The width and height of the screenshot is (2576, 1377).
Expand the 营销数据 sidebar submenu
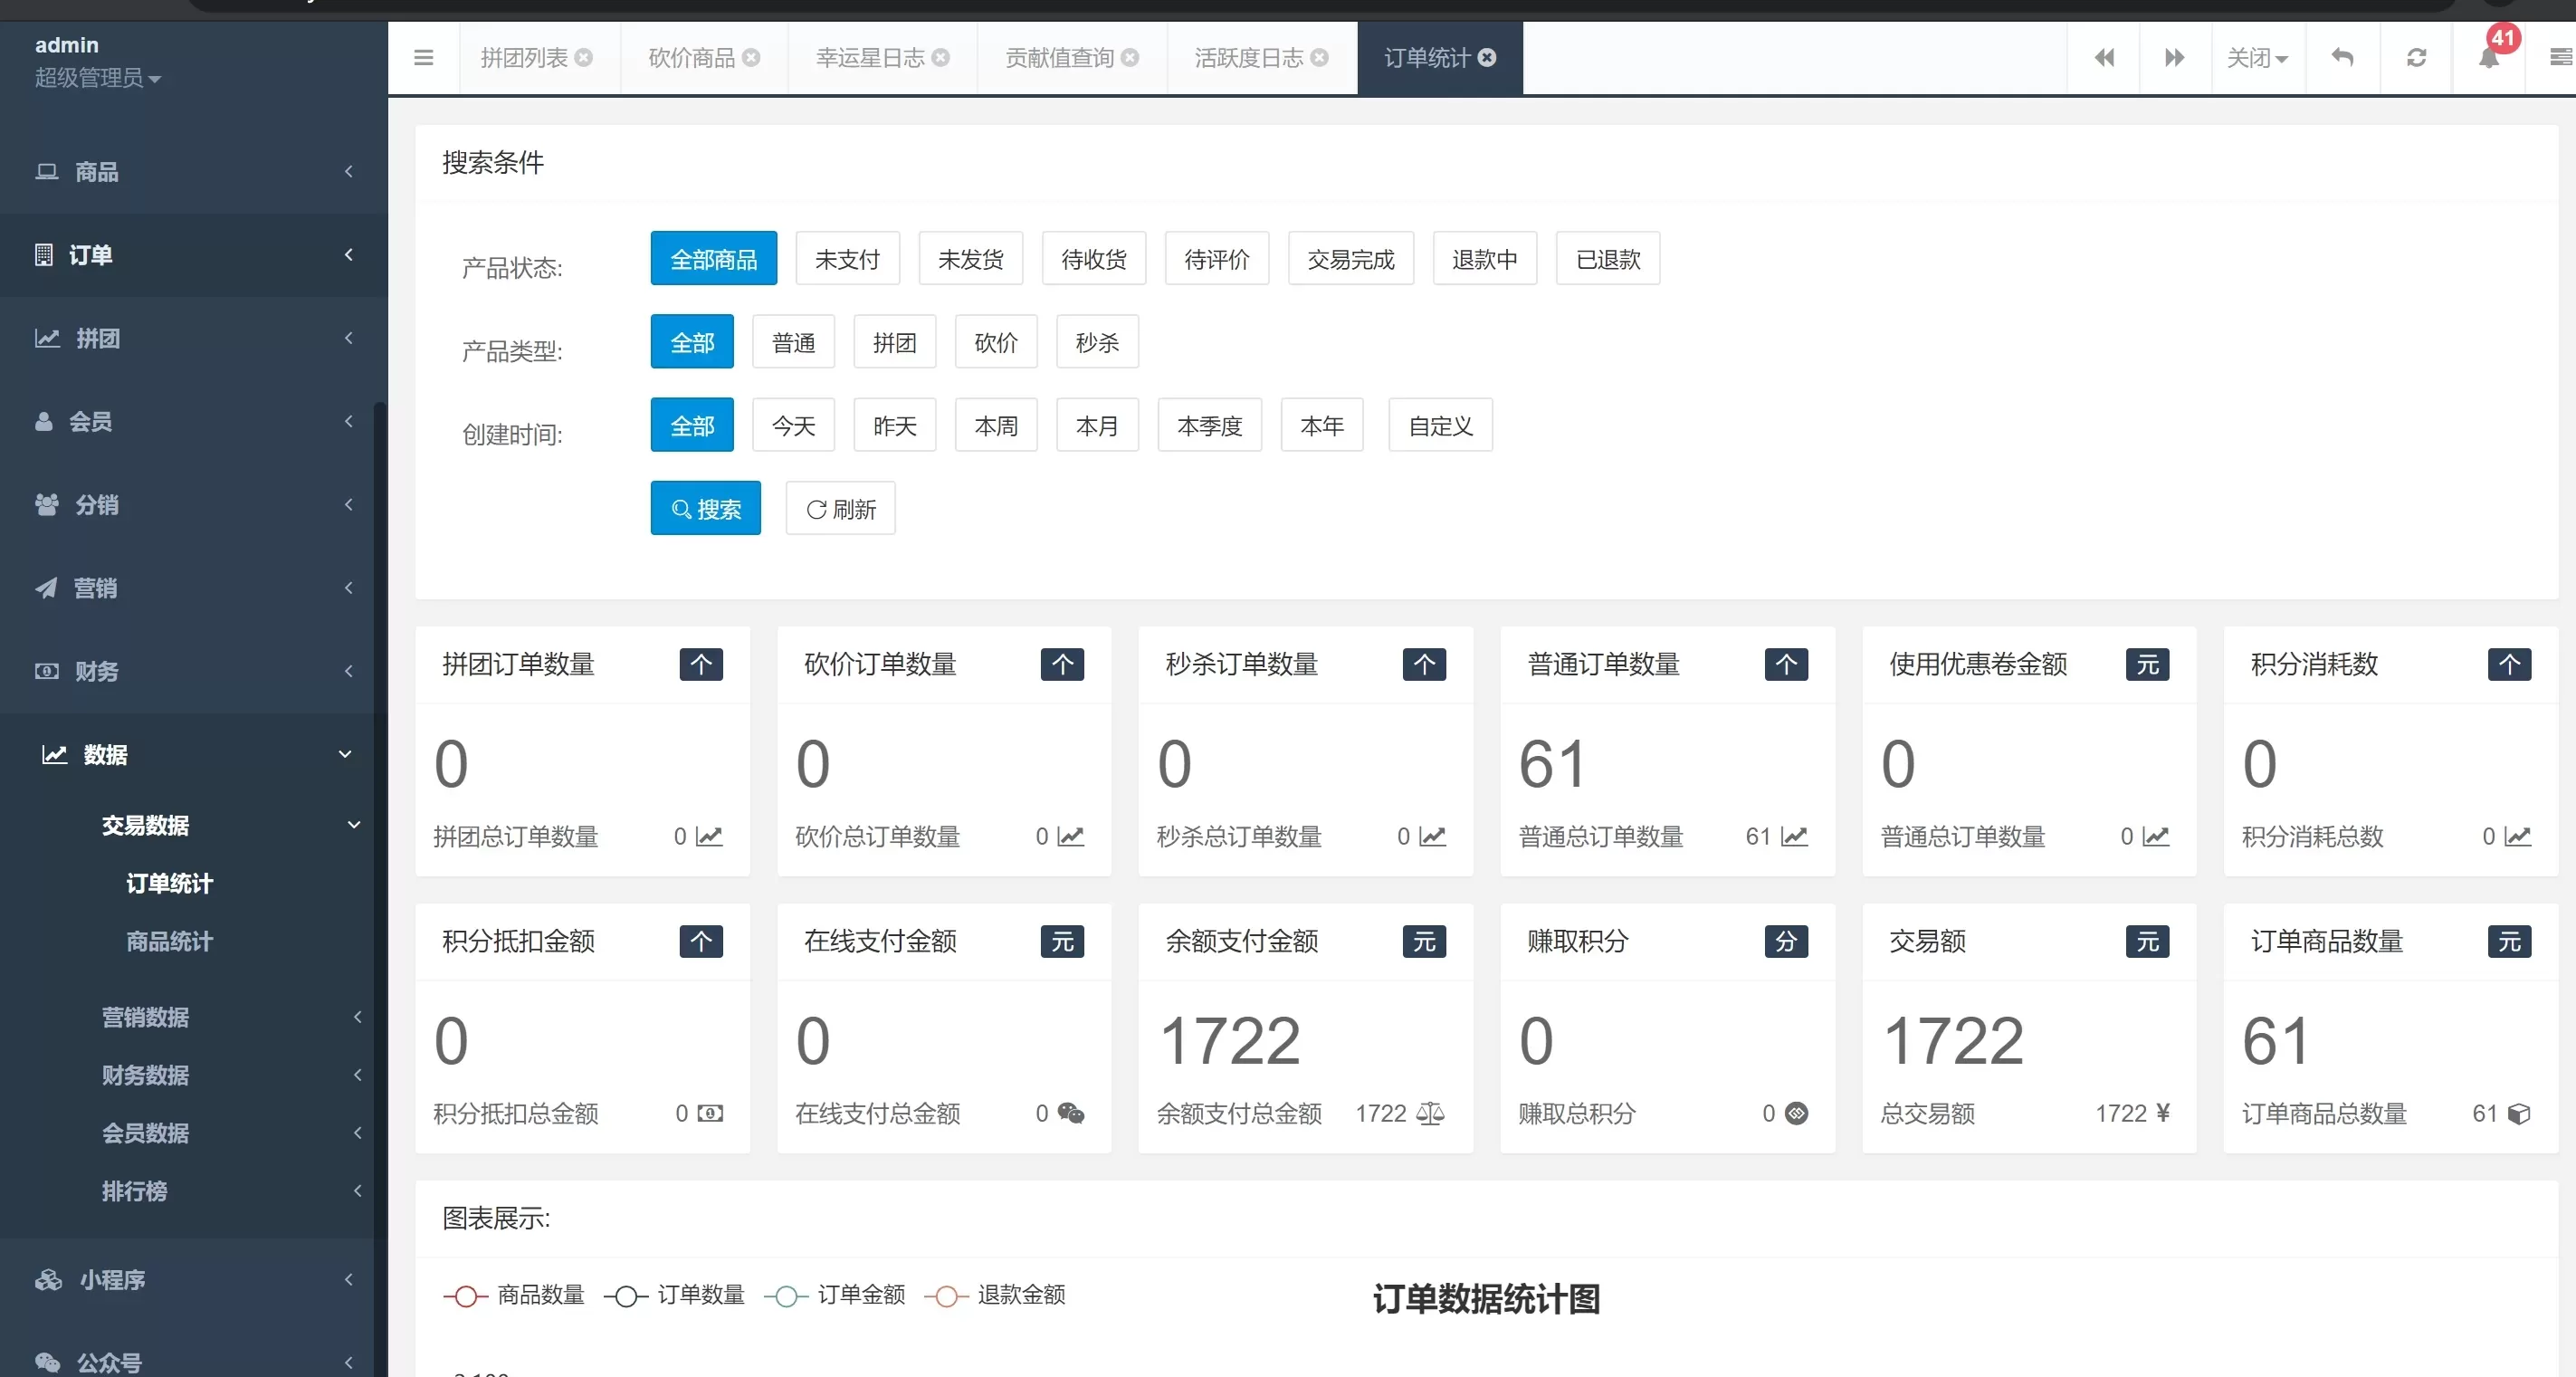pyautogui.click(x=145, y=1017)
